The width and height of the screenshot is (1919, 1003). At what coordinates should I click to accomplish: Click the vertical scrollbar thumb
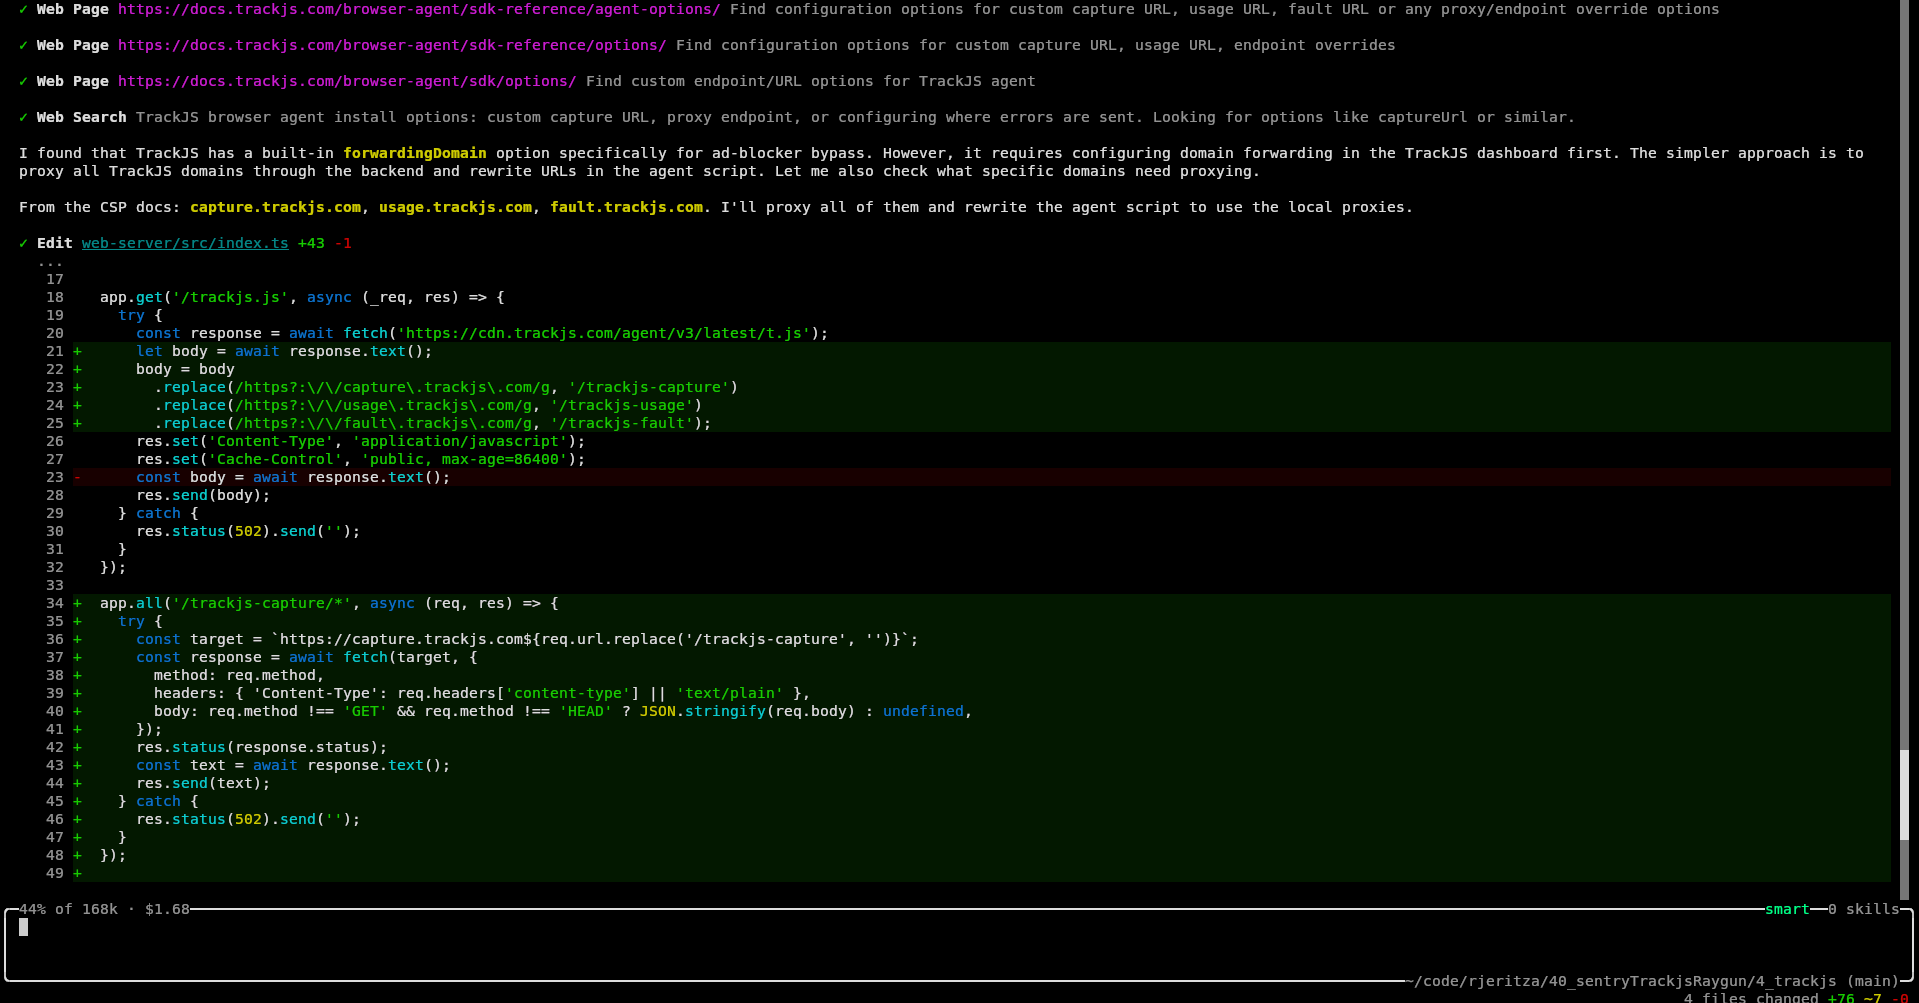pyautogui.click(x=1904, y=795)
